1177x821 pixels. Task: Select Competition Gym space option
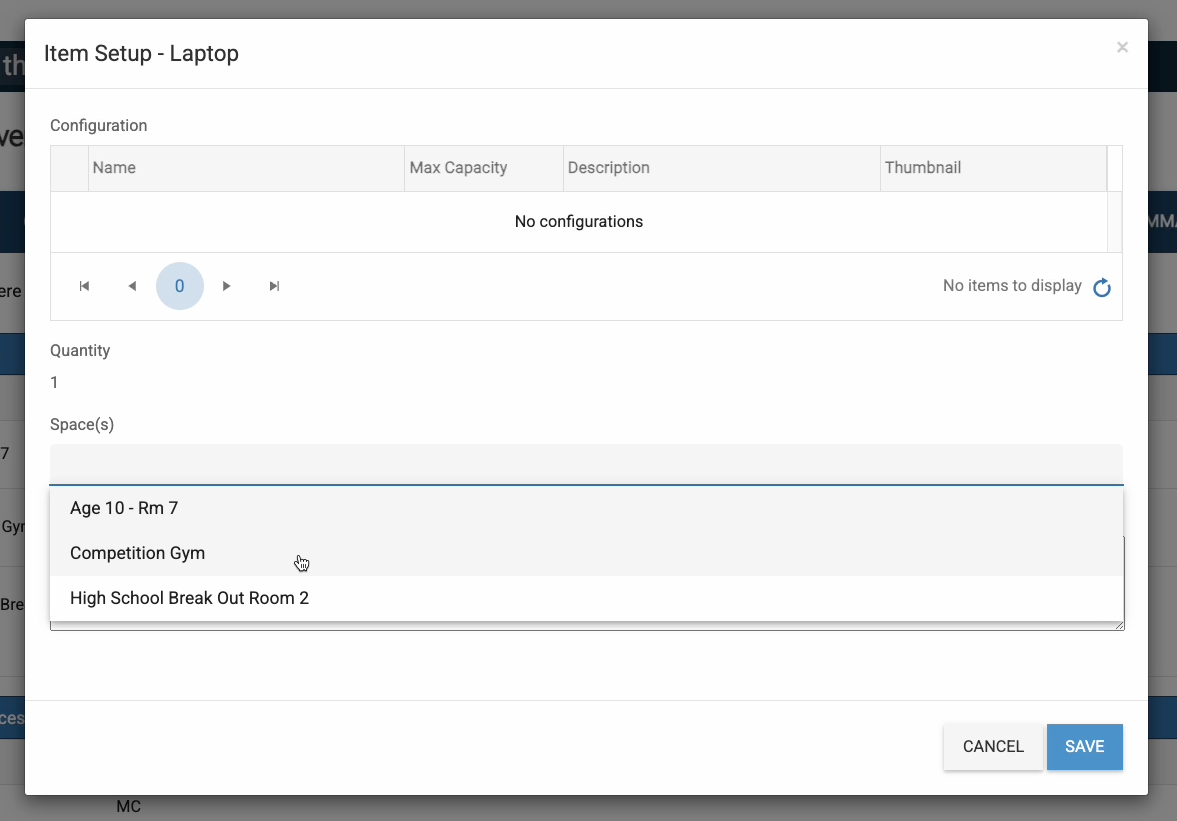(137, 553)
